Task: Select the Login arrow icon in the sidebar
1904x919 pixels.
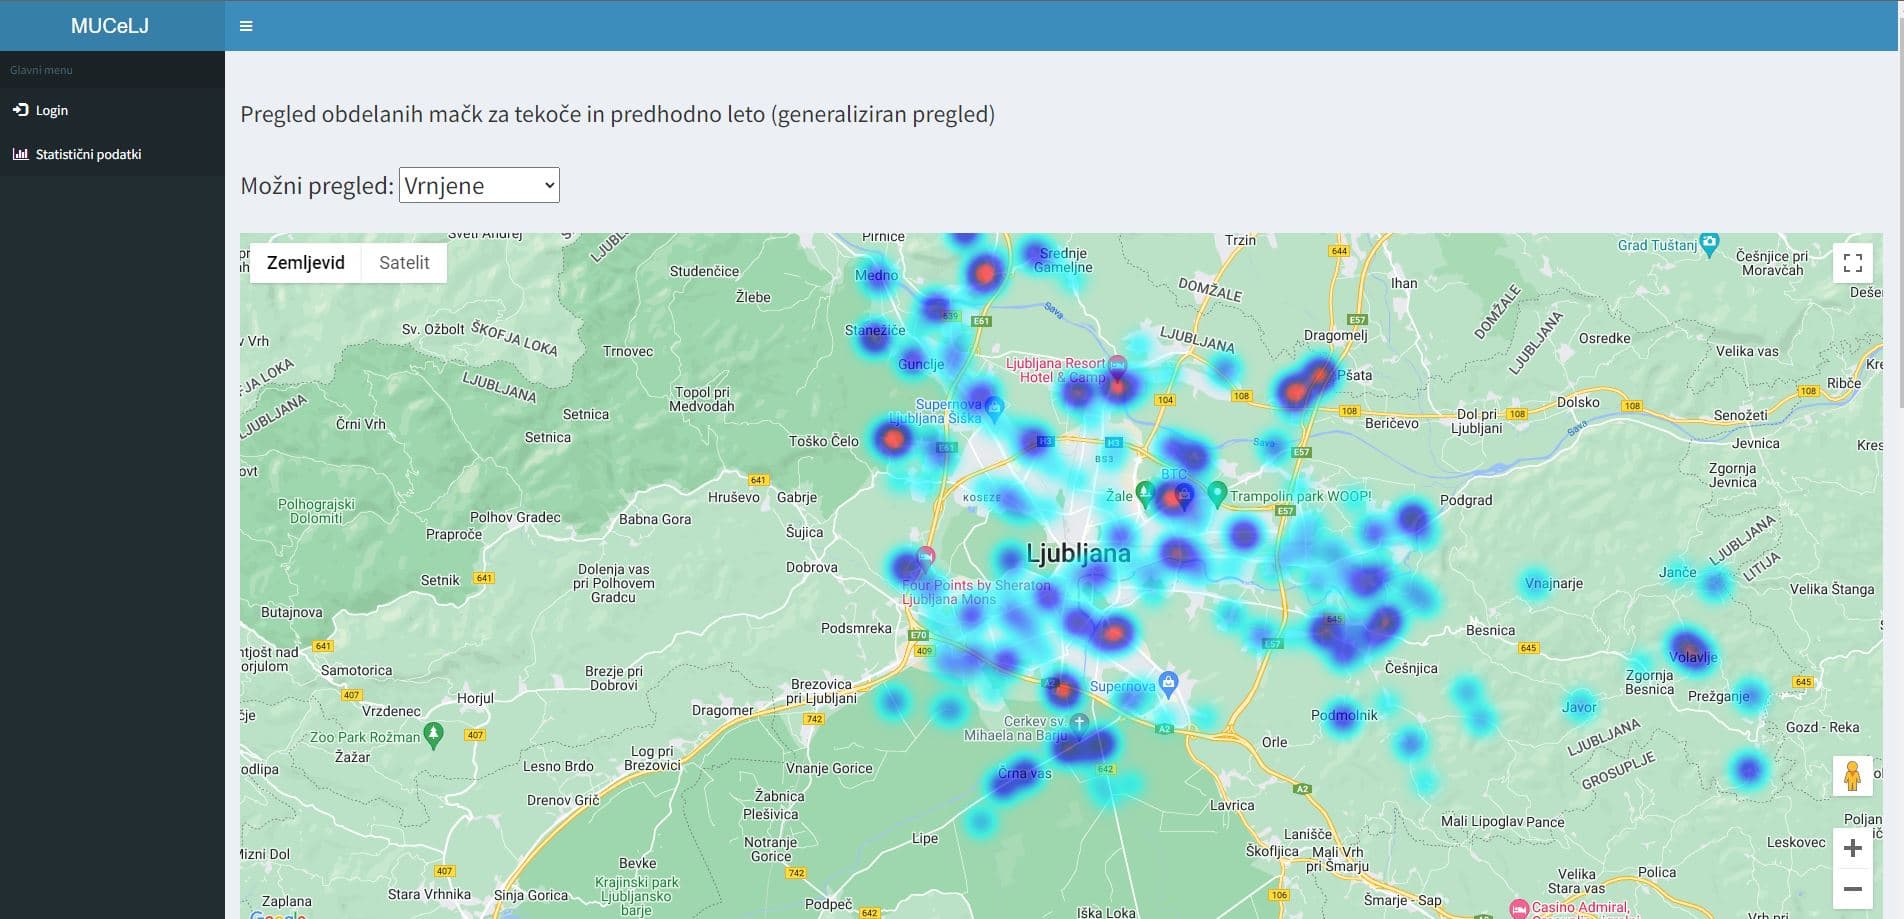Action: 19,110
